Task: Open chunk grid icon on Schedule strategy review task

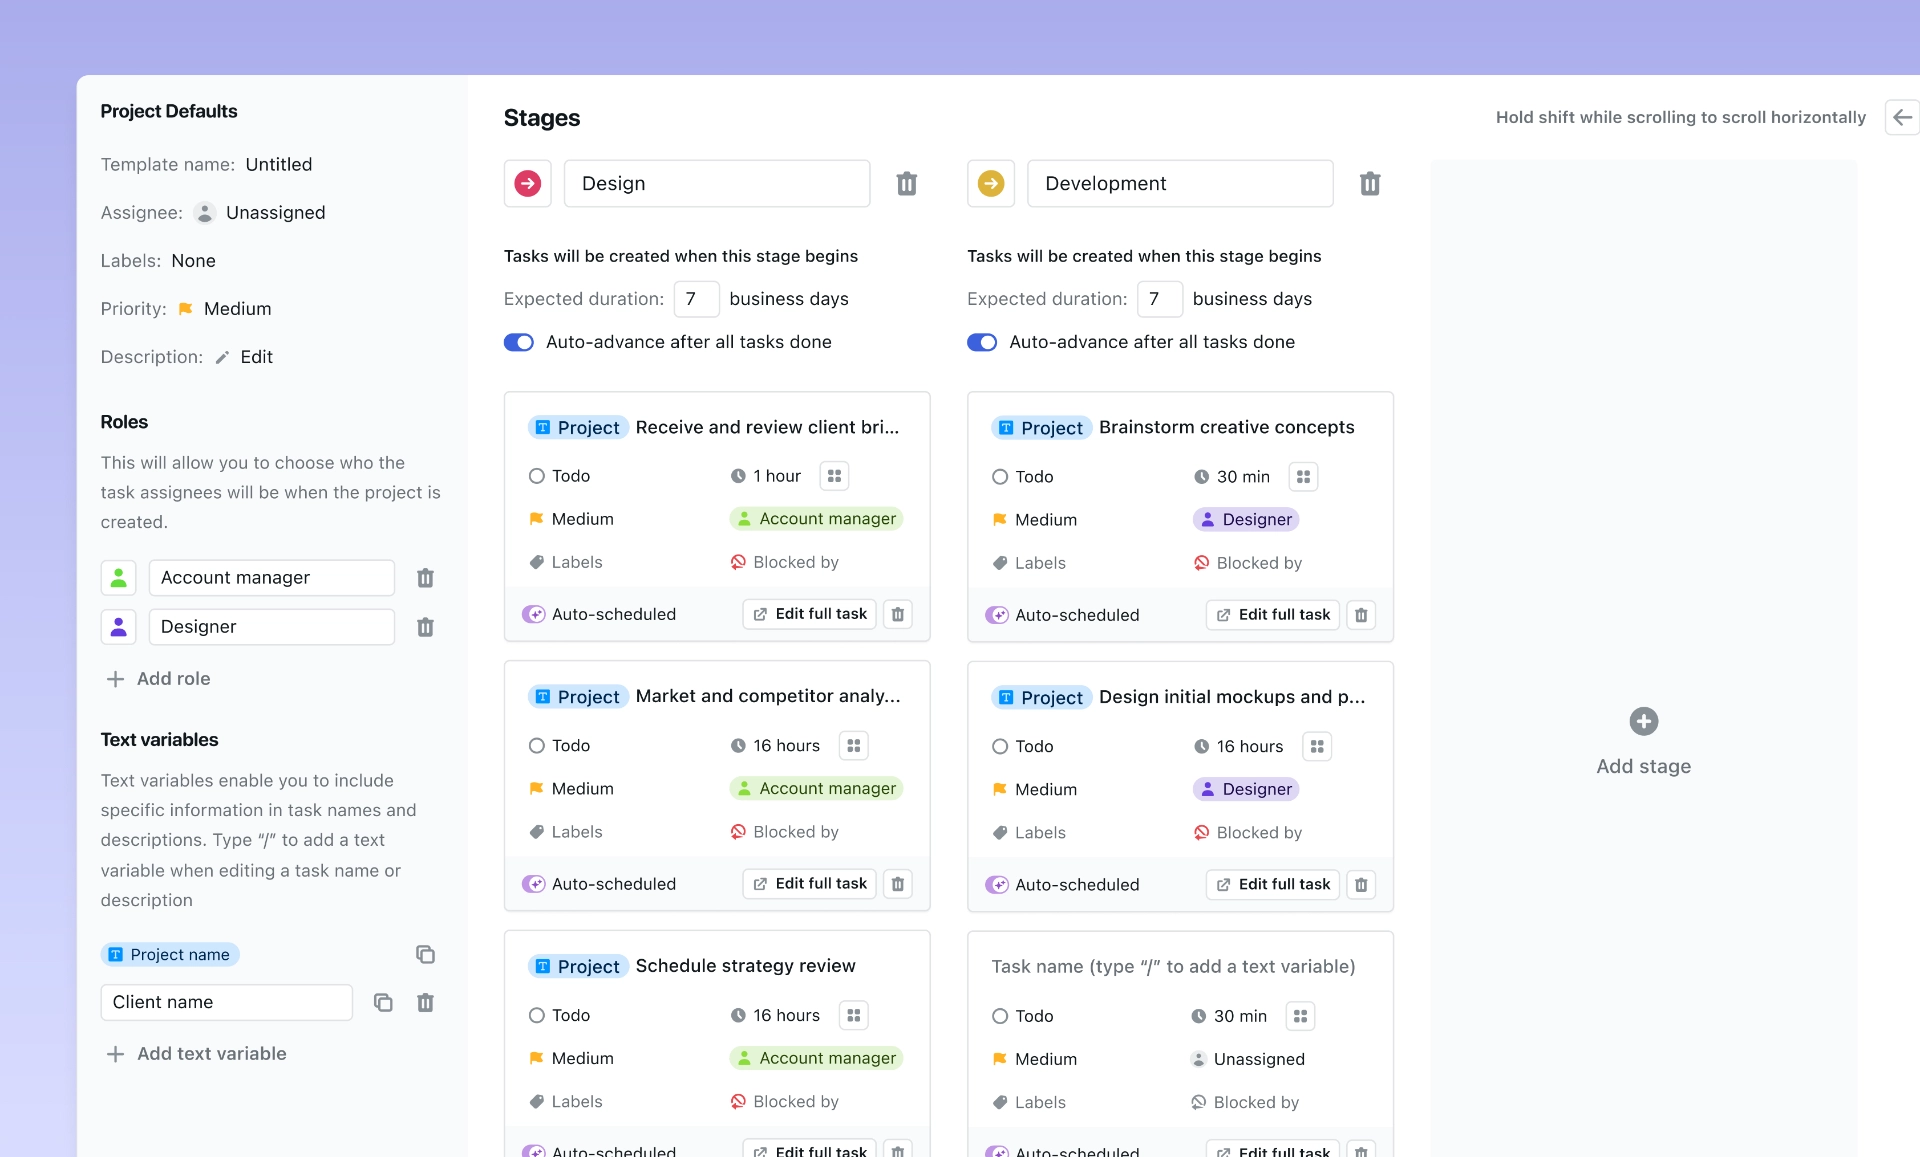Action: tap(853, 1015)
